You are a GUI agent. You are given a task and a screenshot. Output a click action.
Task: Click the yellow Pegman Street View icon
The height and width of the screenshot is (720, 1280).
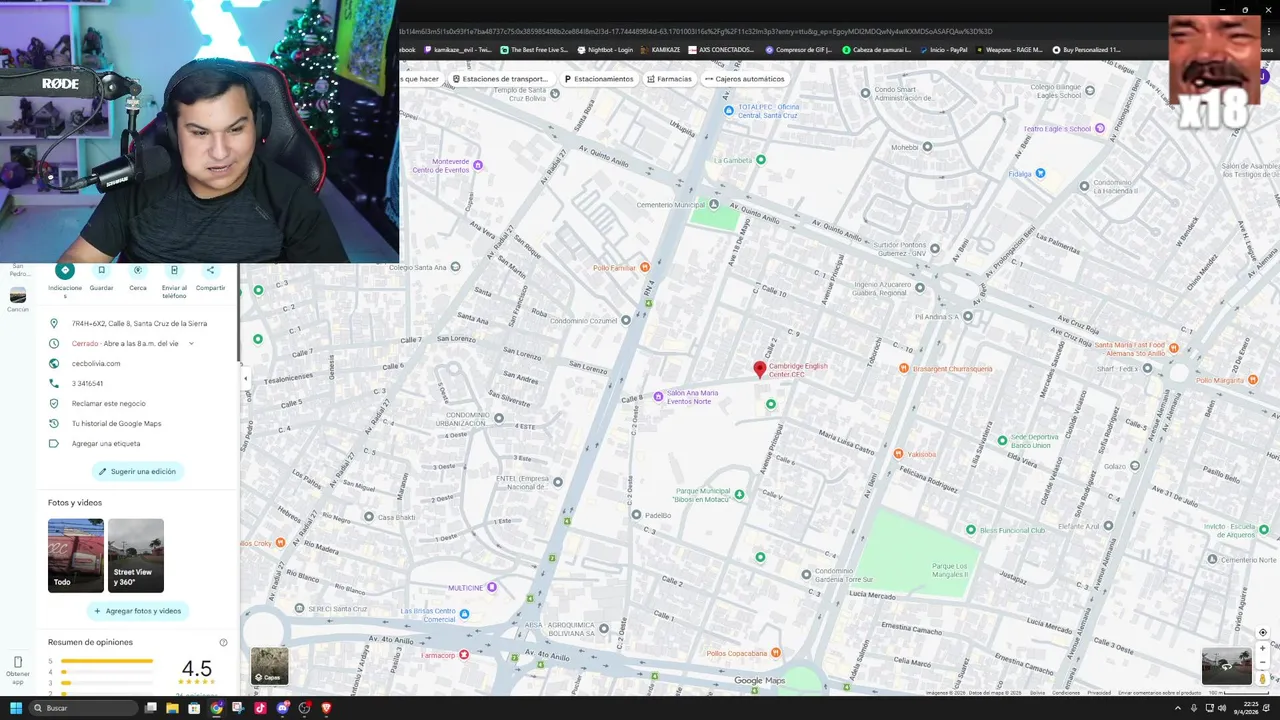[x=1263, y=679]
